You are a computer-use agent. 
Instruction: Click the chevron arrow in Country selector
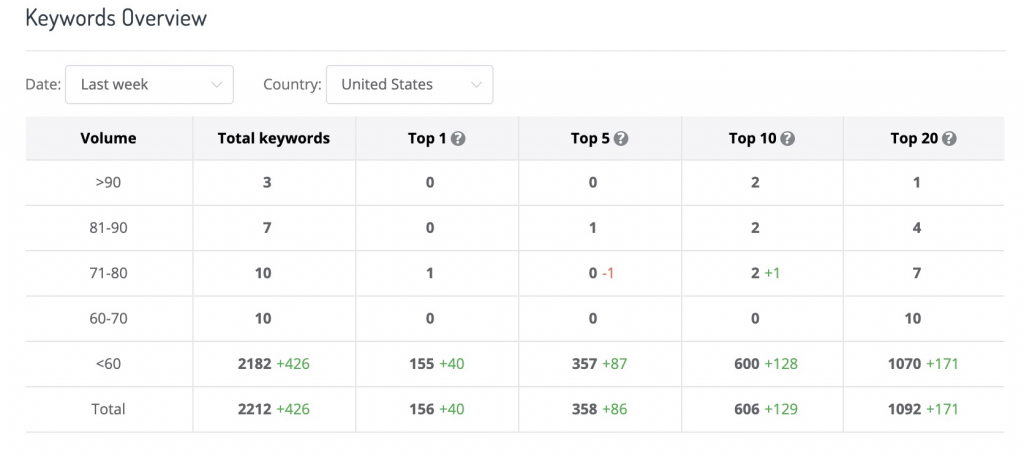pyautogui.click(x=477, y=85)
